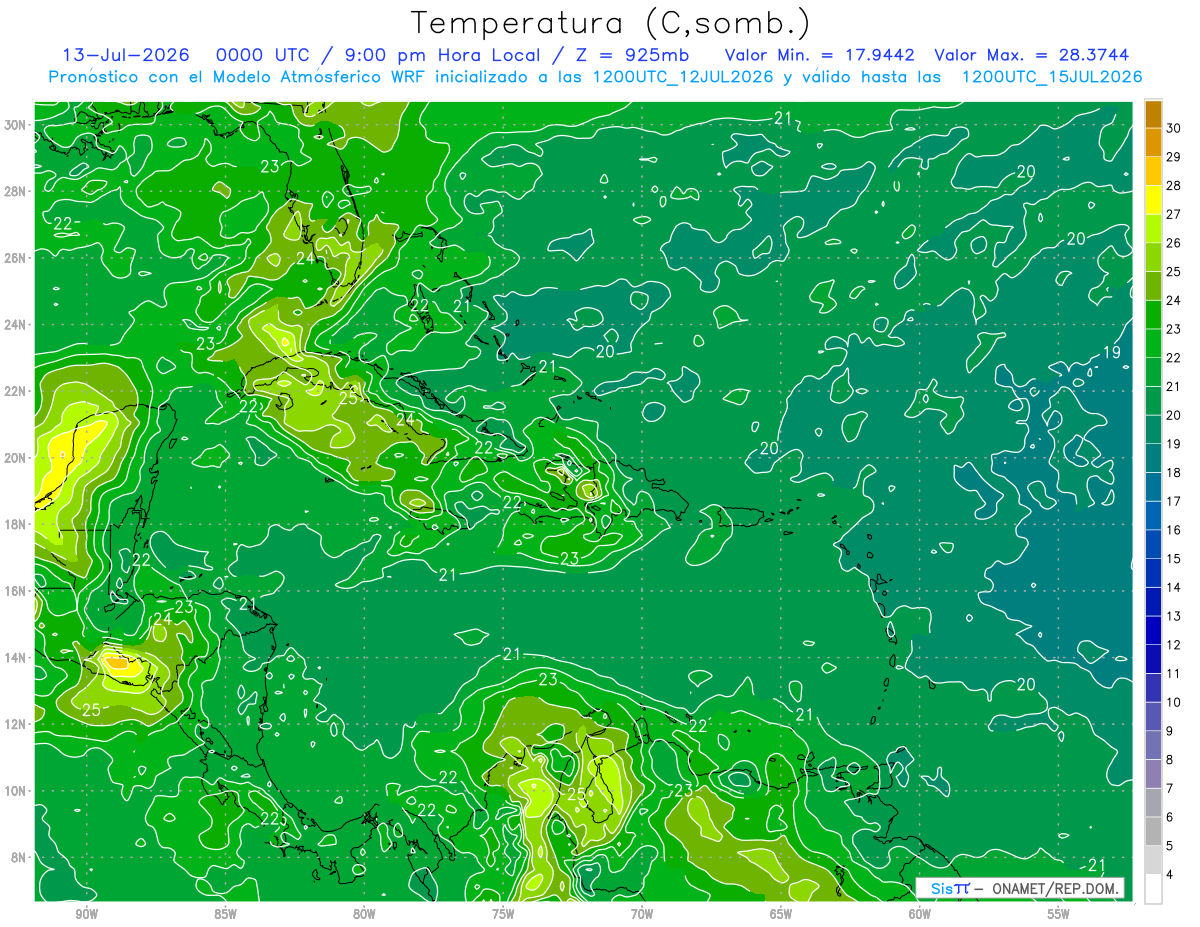Pick the yellow legend swatch between 27 and 28
Screen dimensions: 1200x927
1153,199
